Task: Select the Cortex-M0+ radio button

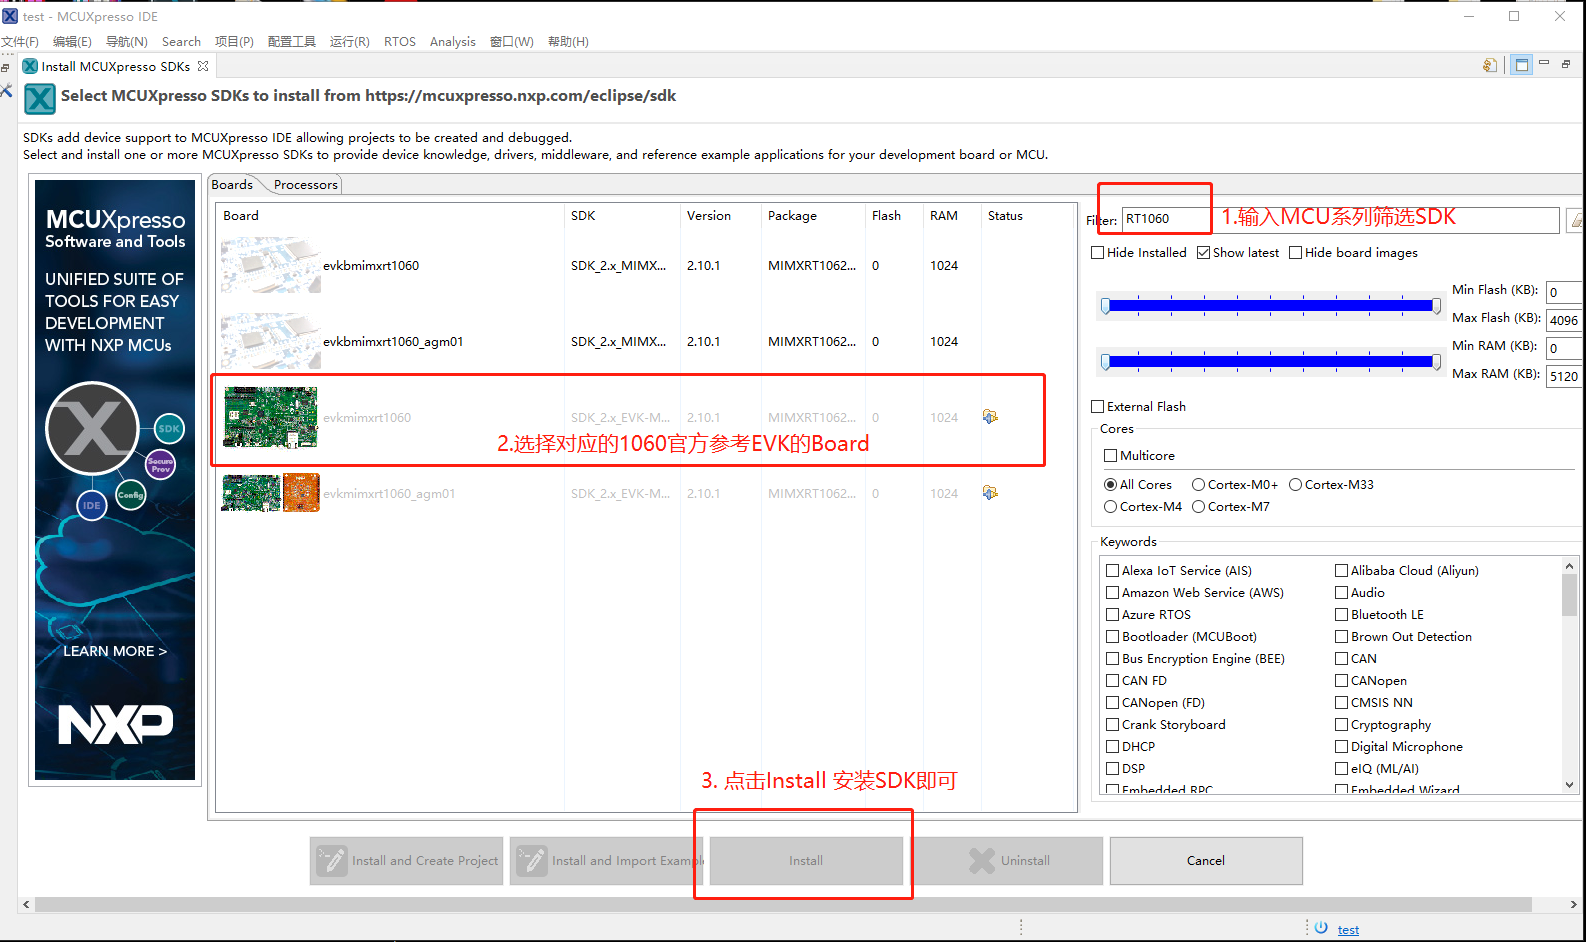Action: click(x=1199, y=485)
